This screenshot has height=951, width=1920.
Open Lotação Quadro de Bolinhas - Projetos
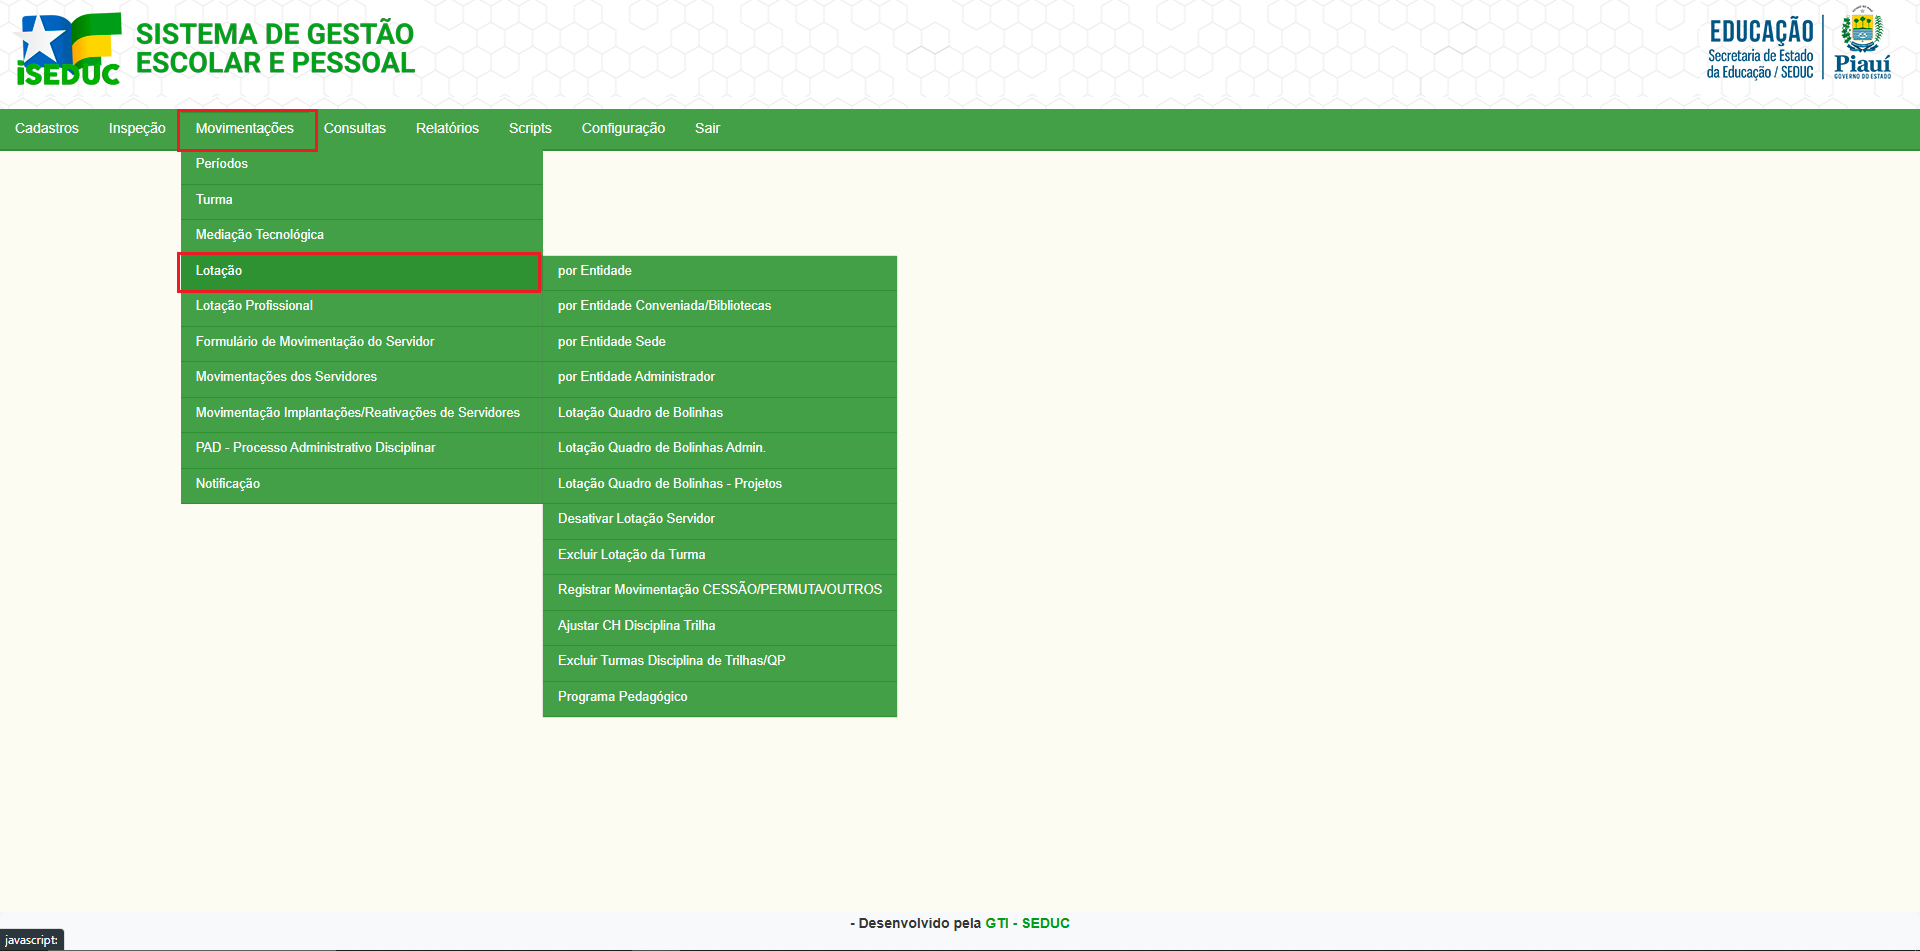670,484
